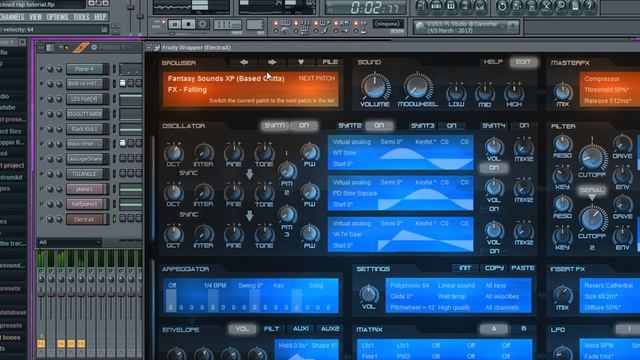Screen dimensions: 640x360
Task: Click filter 1 DRIVE knob
Action: pos(622,144)
